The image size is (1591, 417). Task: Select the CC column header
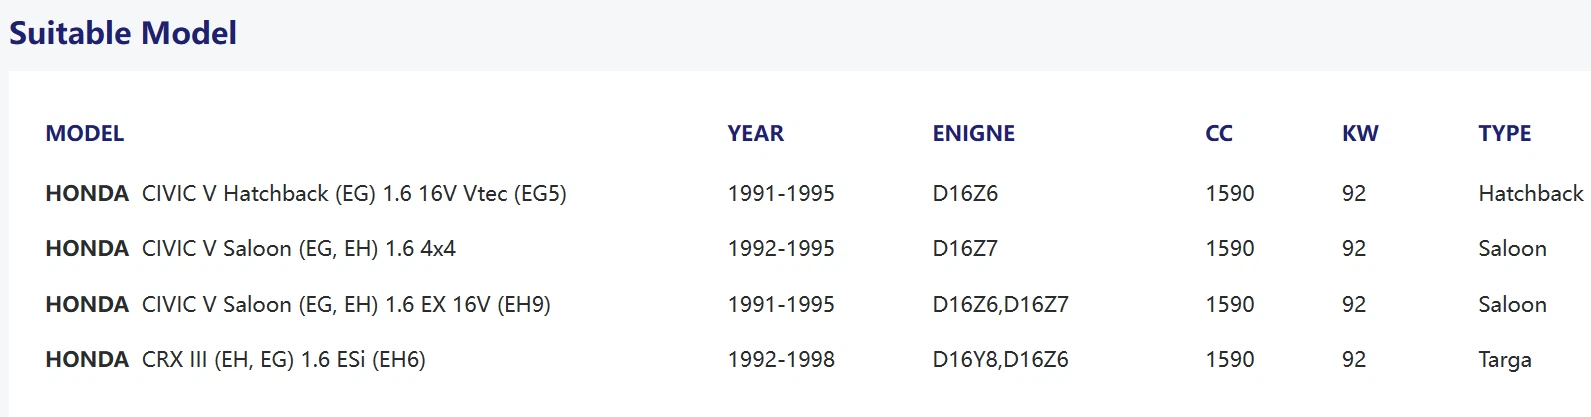[x=1219, y=133]
